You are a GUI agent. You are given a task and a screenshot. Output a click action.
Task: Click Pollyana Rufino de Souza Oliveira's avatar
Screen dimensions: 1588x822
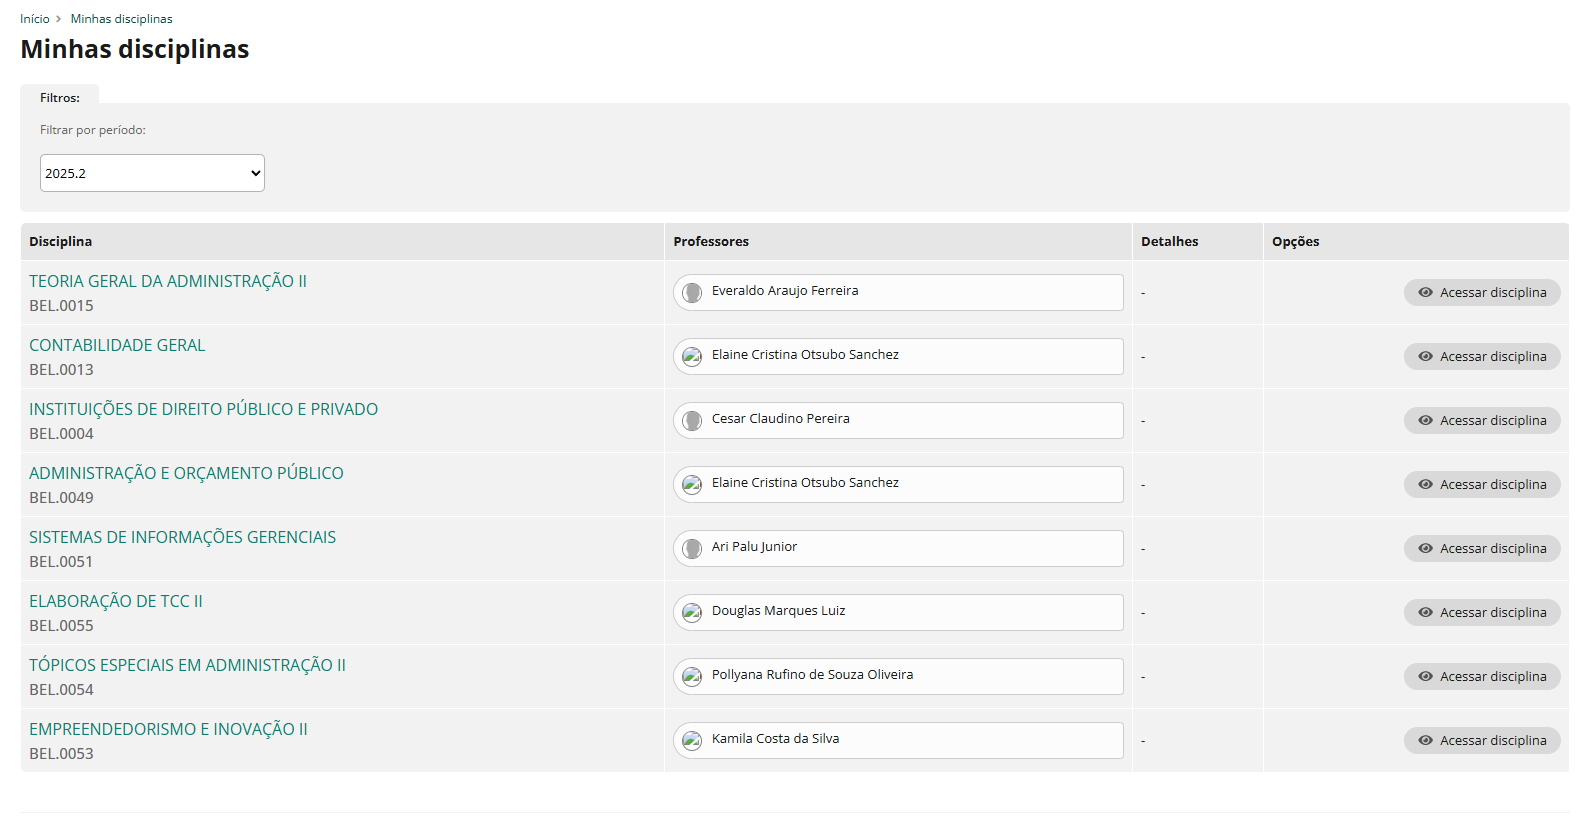click(692, 677)
